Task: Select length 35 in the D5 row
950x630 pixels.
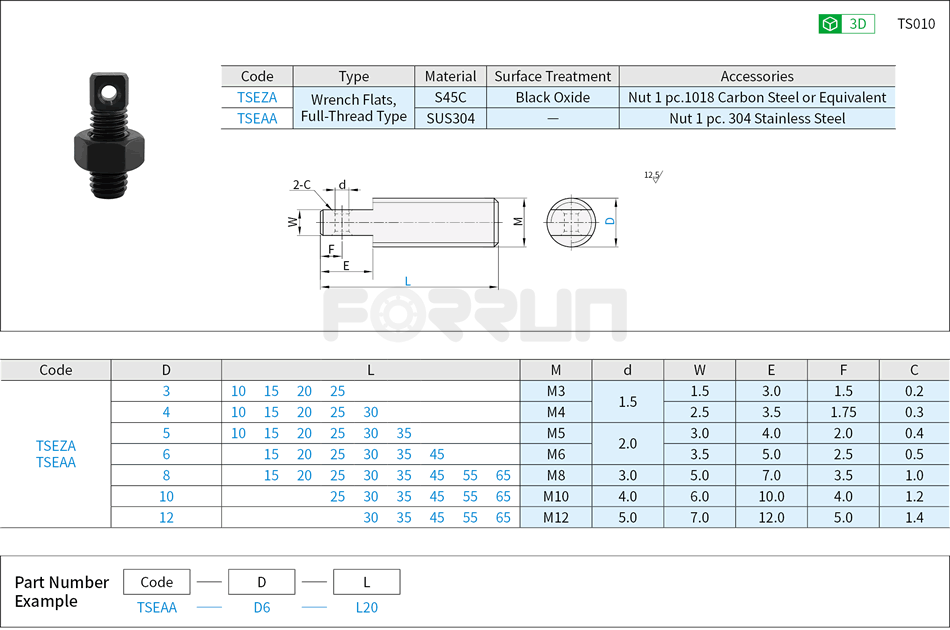Action: (403, 433)
